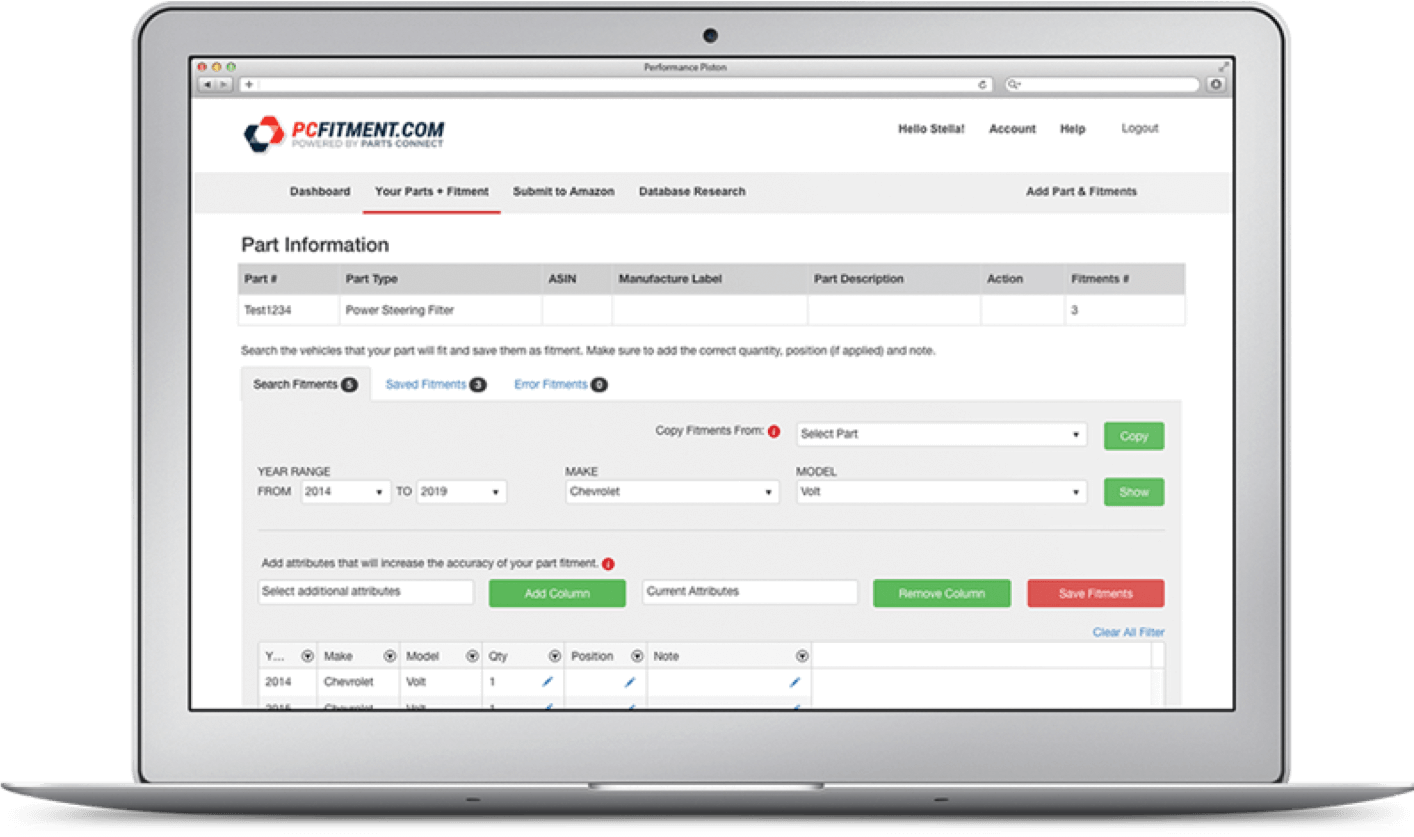Click the PCFitment.com logo
This screenshot has height=837, width=1414.
pos(344,134)
